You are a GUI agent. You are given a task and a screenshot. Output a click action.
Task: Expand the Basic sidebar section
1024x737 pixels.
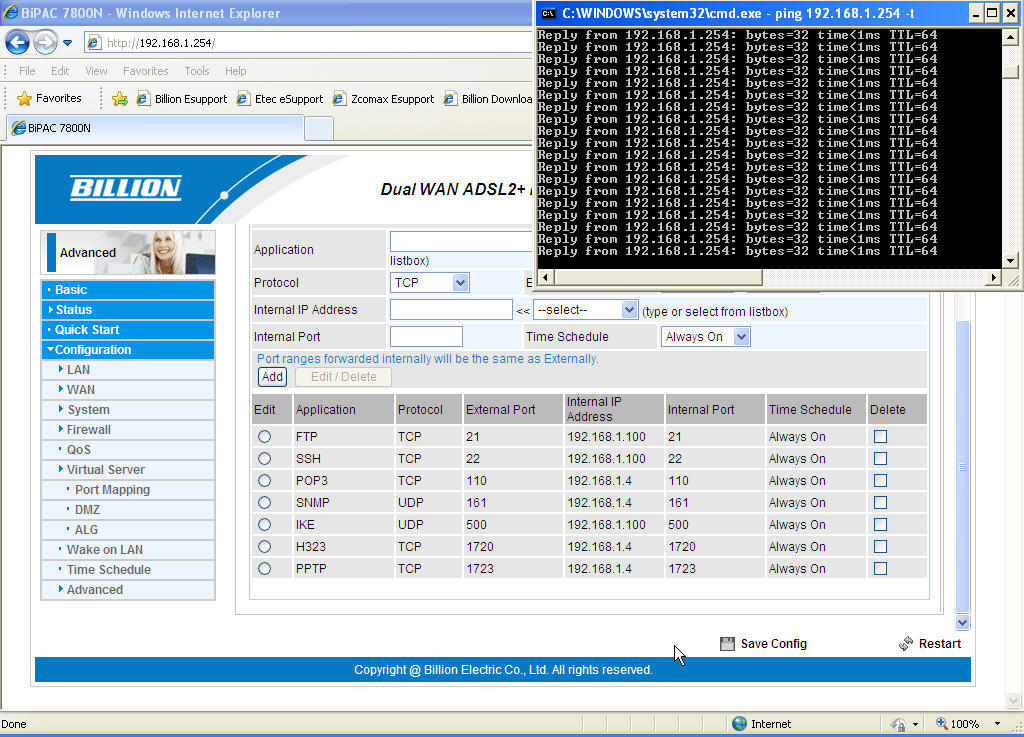pyautogui.click(x=128, y=290)
